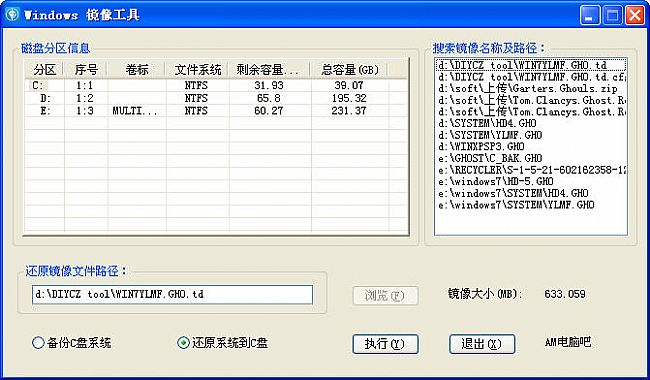Image resolution: width=650 pixels, height=380 pixels.
Task: Click the 1:1 sequence number cell
Action: (85, 86)
